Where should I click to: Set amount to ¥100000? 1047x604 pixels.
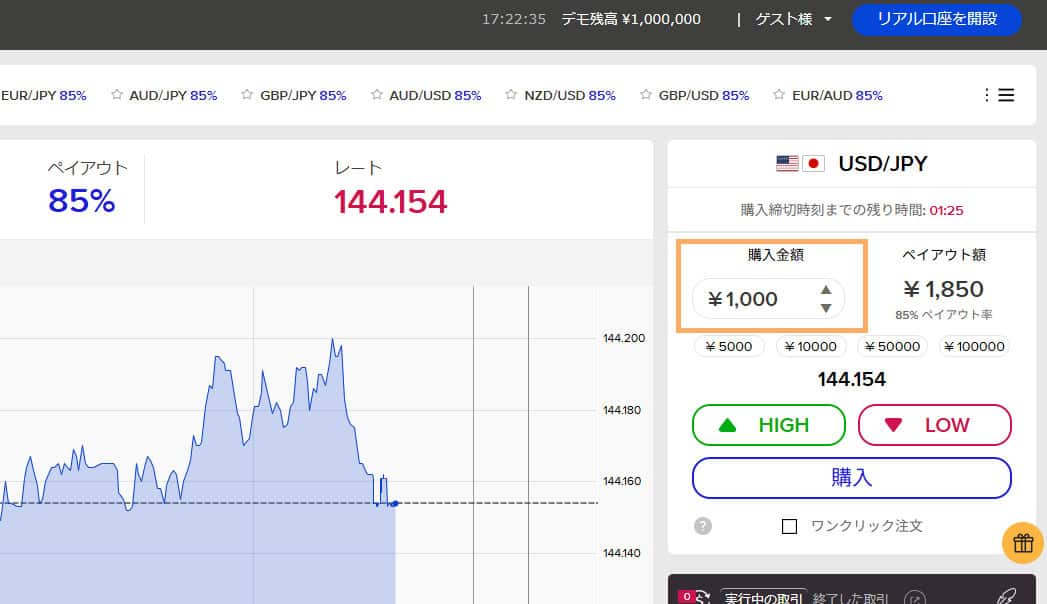point(974,346)
